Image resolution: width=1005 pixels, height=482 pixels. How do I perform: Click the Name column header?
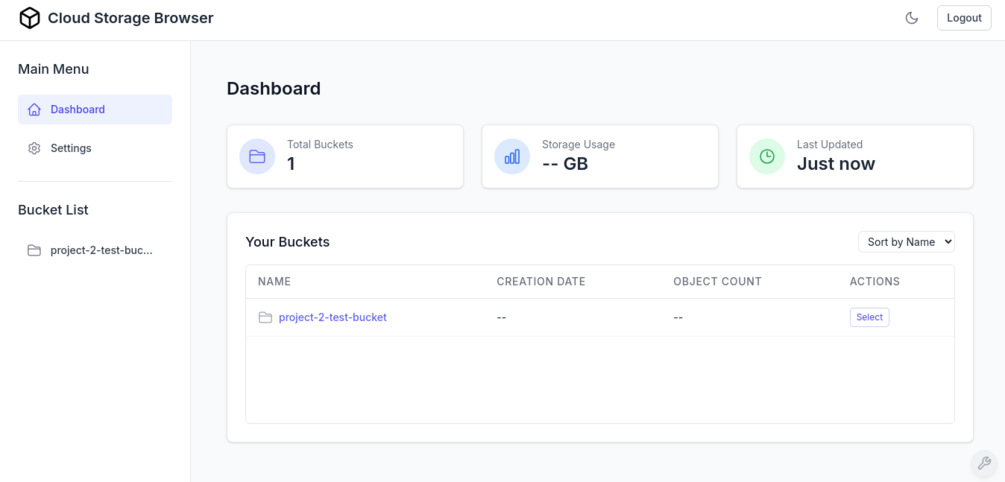(x=274, y=281)
